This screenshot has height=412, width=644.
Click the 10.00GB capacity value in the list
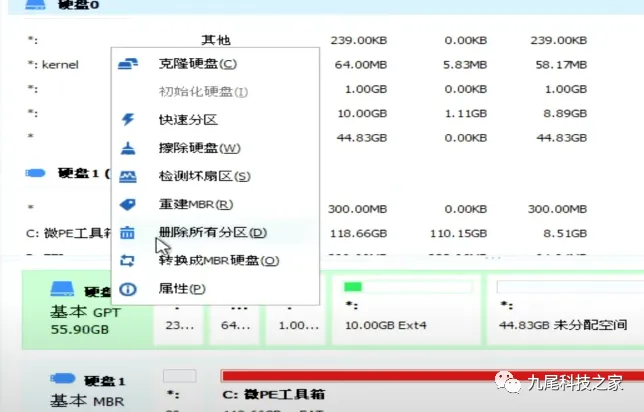point(362,113)
